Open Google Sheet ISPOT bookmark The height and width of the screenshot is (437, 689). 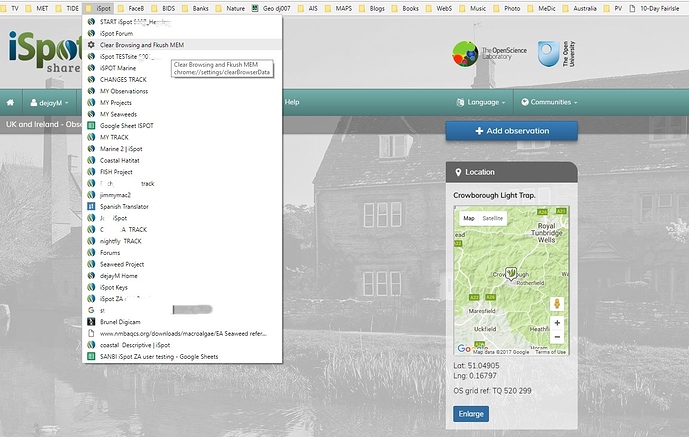[x=182, y=126]
